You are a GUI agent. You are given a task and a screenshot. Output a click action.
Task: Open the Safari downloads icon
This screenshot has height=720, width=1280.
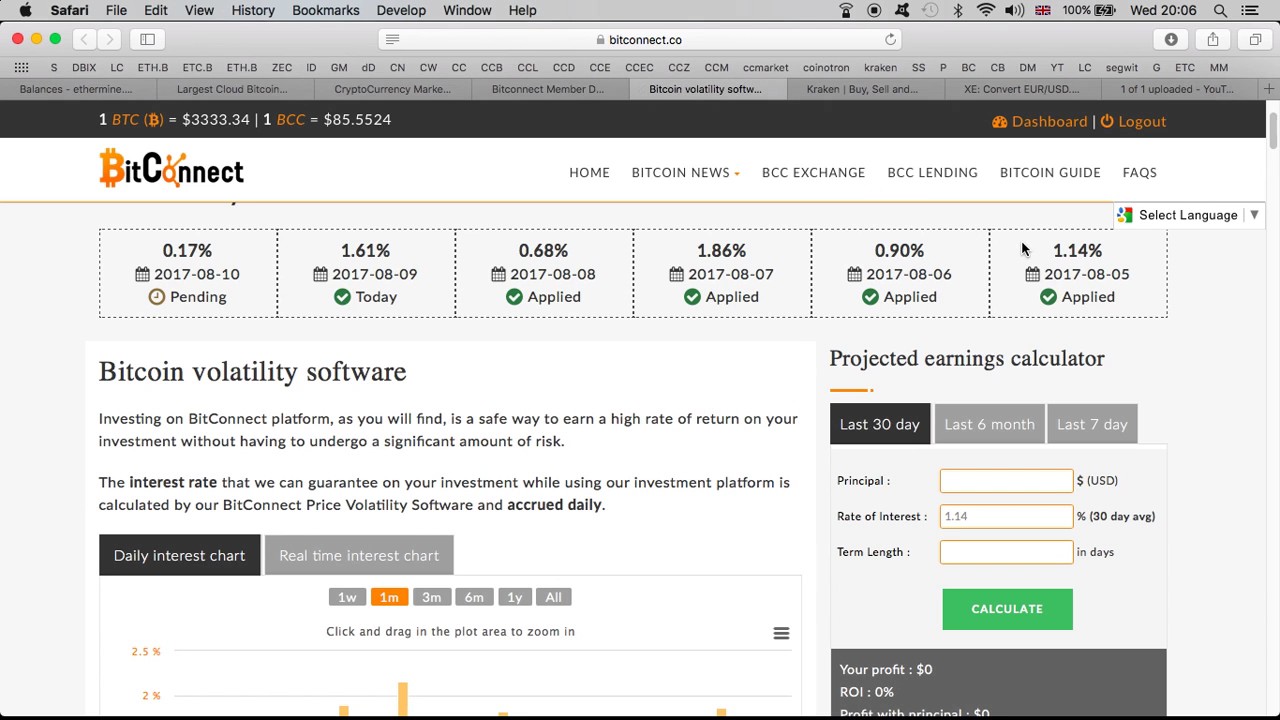coord(1171,39)
